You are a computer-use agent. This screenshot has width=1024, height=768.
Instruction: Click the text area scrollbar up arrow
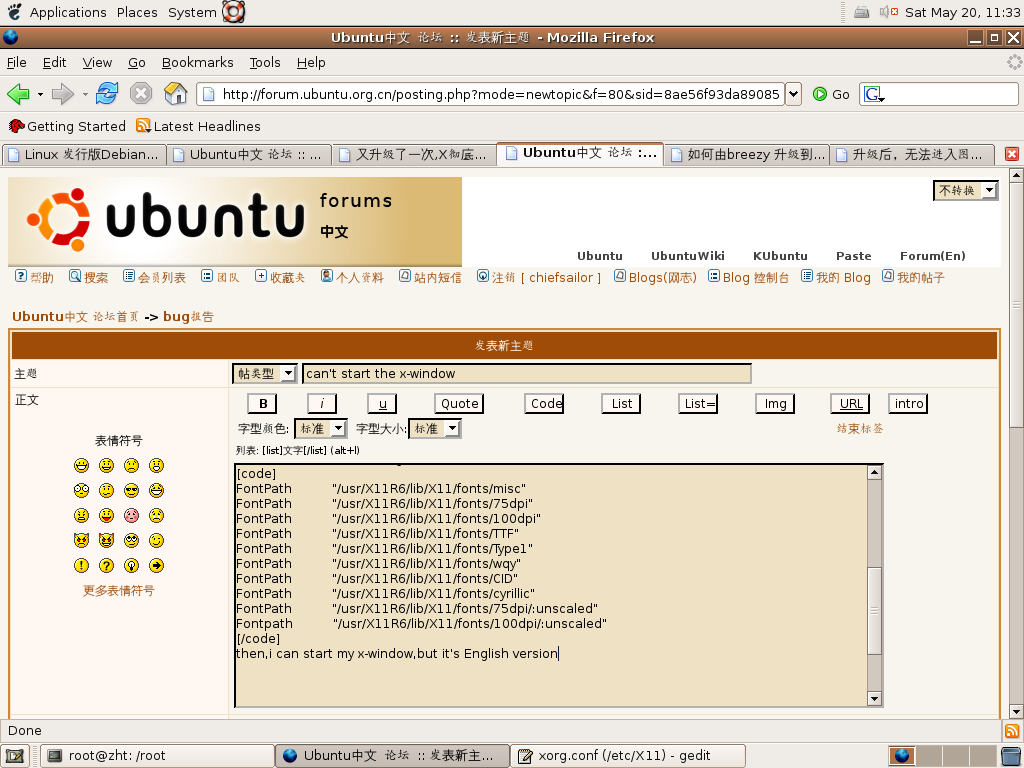(x=874, y=473)
